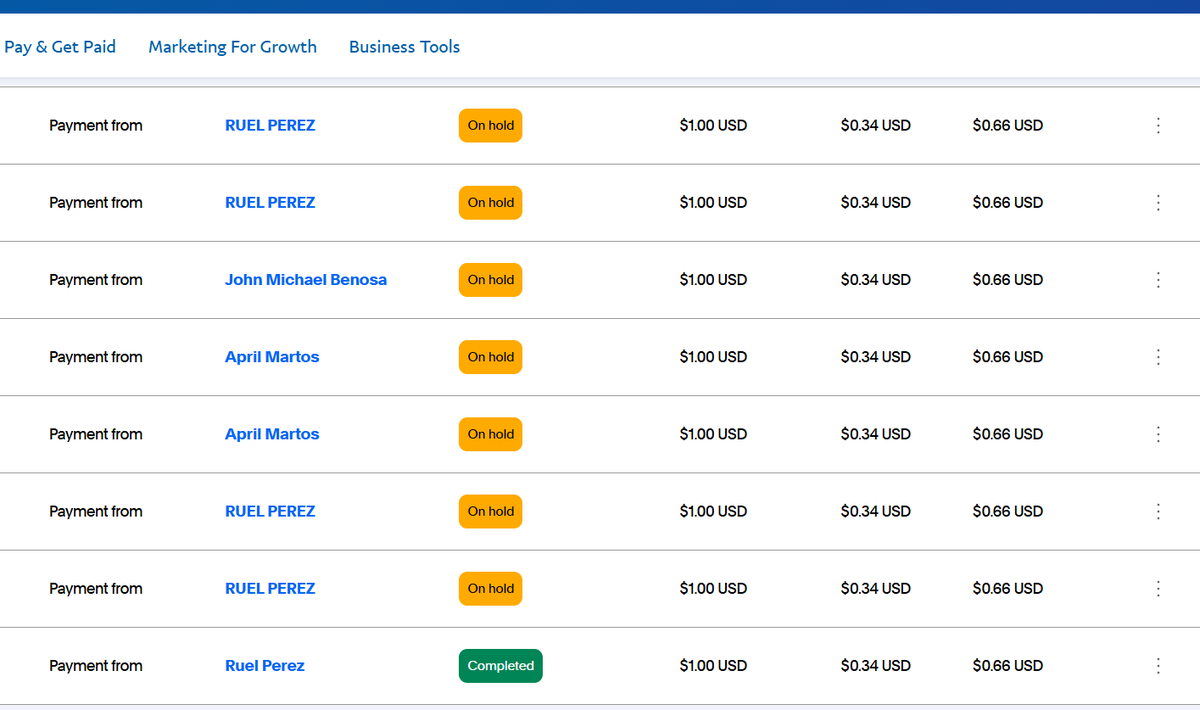Select $1.00 USD in upper April Martos row
Screen dimensions: 1200x710
(713, 357)
